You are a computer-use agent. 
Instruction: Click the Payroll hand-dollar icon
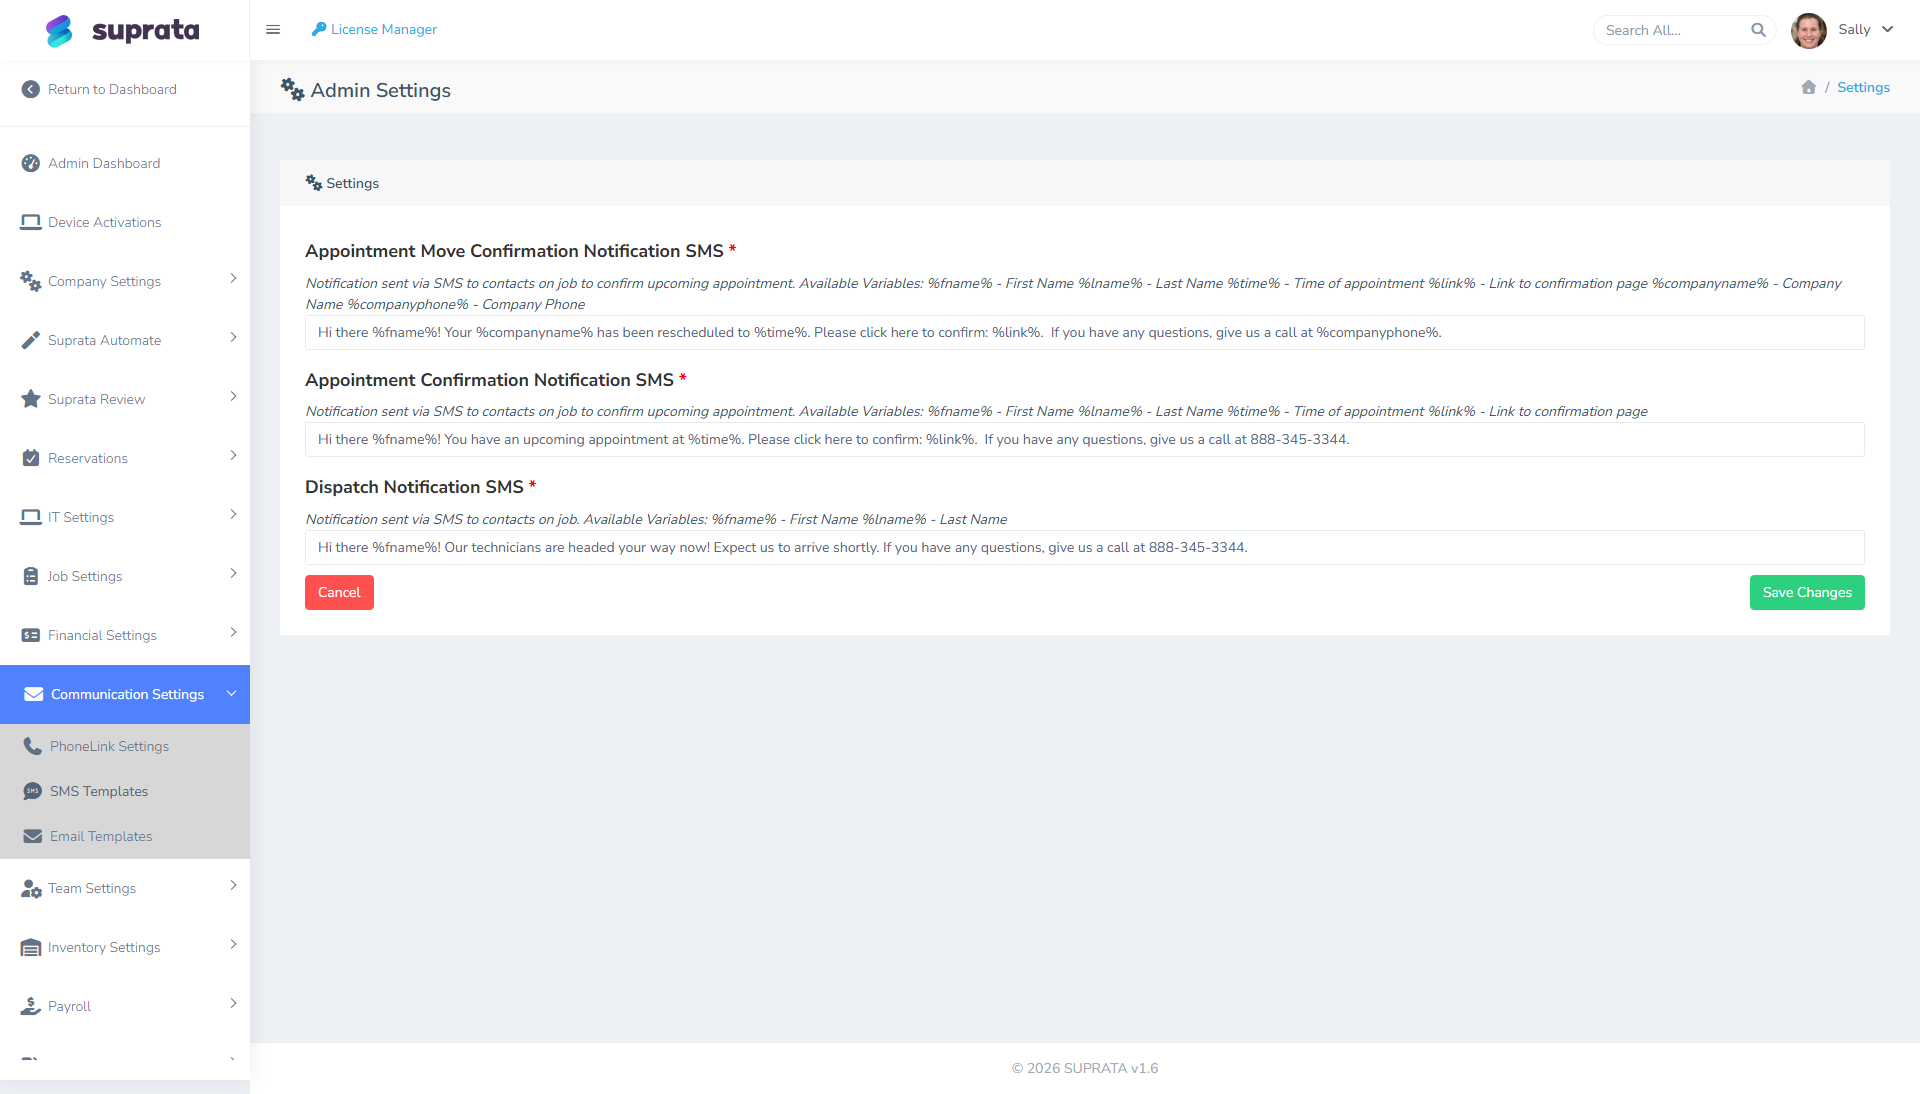tap(31, 1006)
